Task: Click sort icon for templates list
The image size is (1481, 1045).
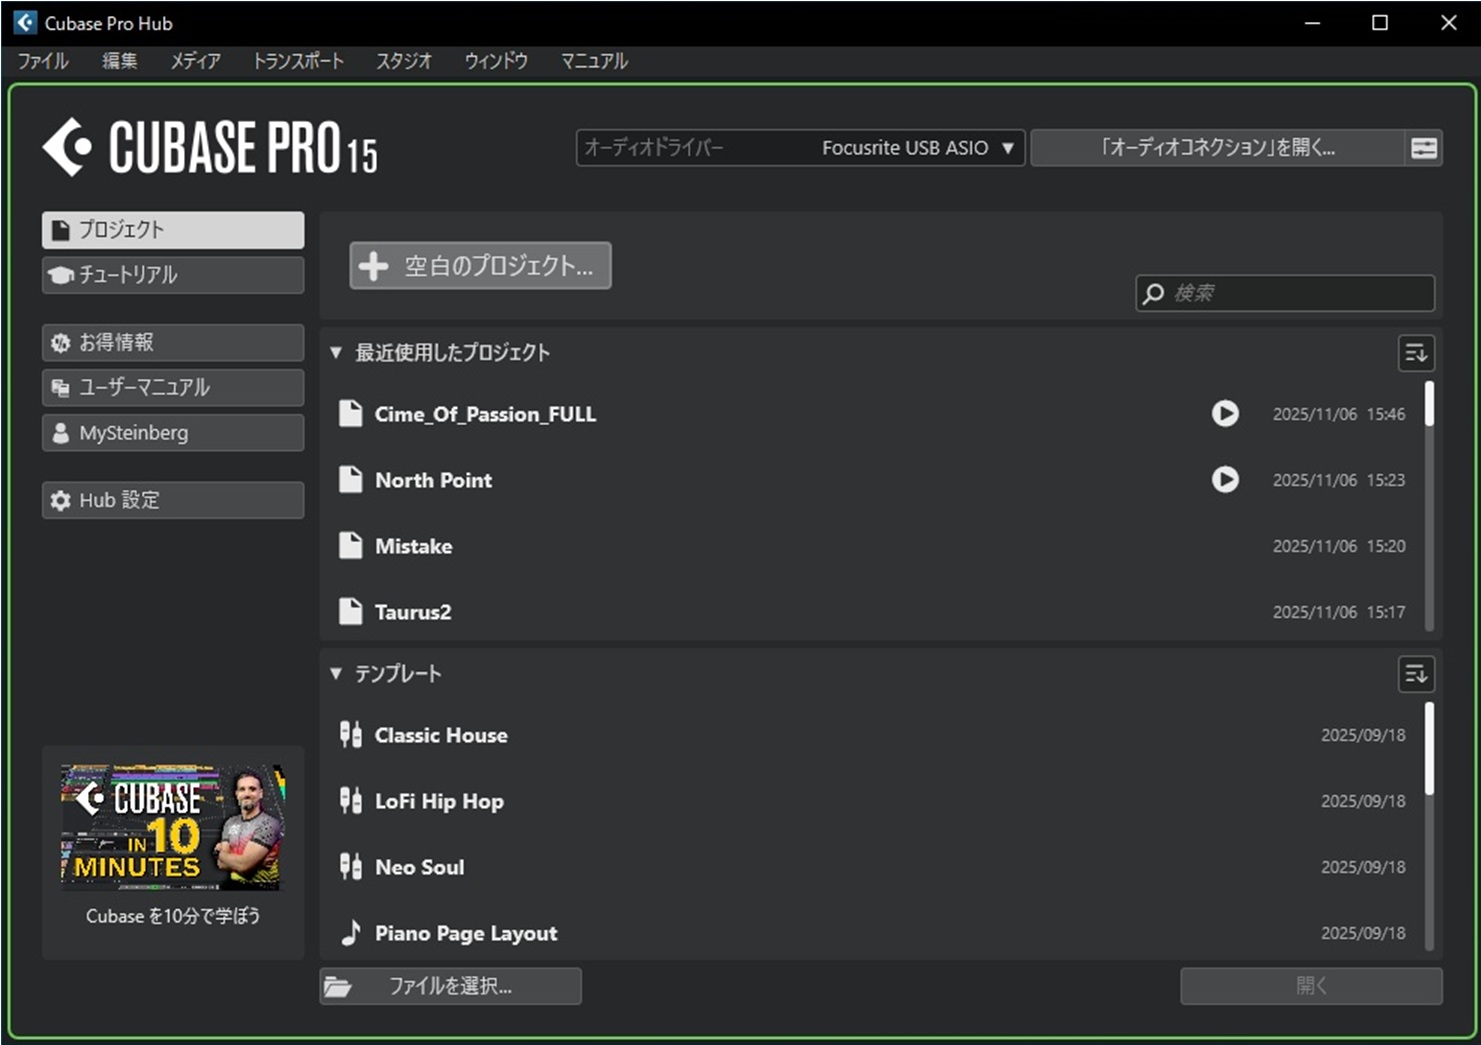Action: (x=1416, y=674)
